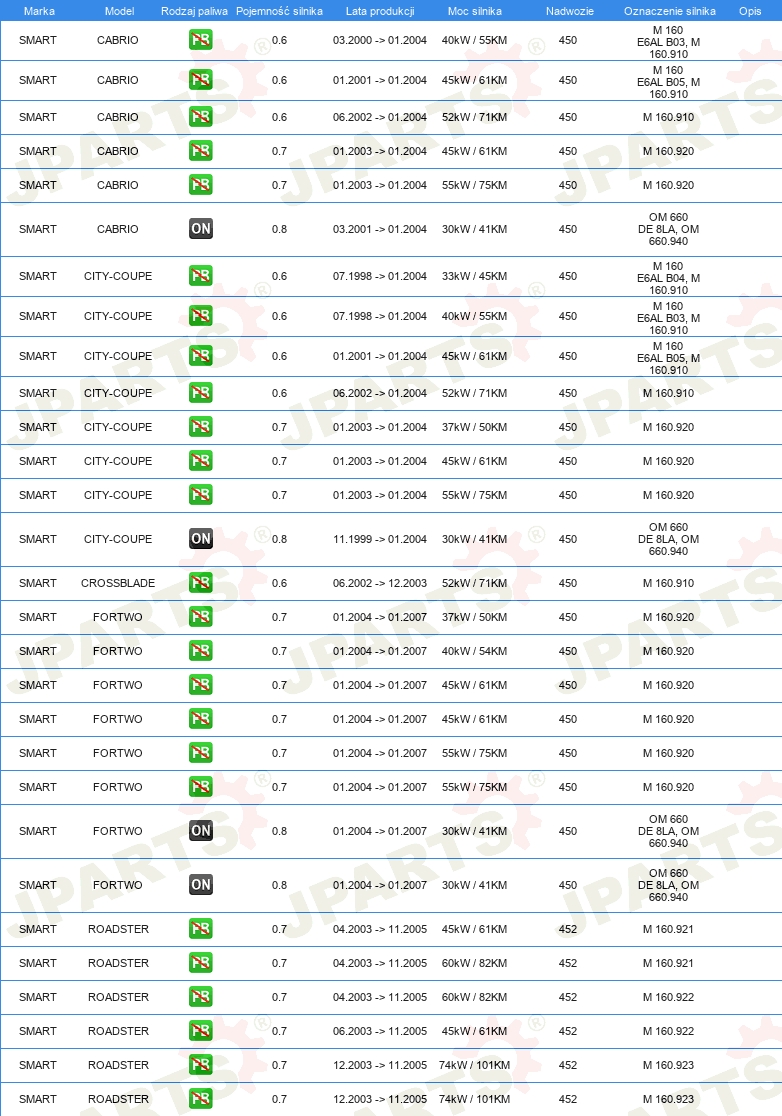Click the Opis column header
Screen dimensions: 782x1116
point(750,11)
